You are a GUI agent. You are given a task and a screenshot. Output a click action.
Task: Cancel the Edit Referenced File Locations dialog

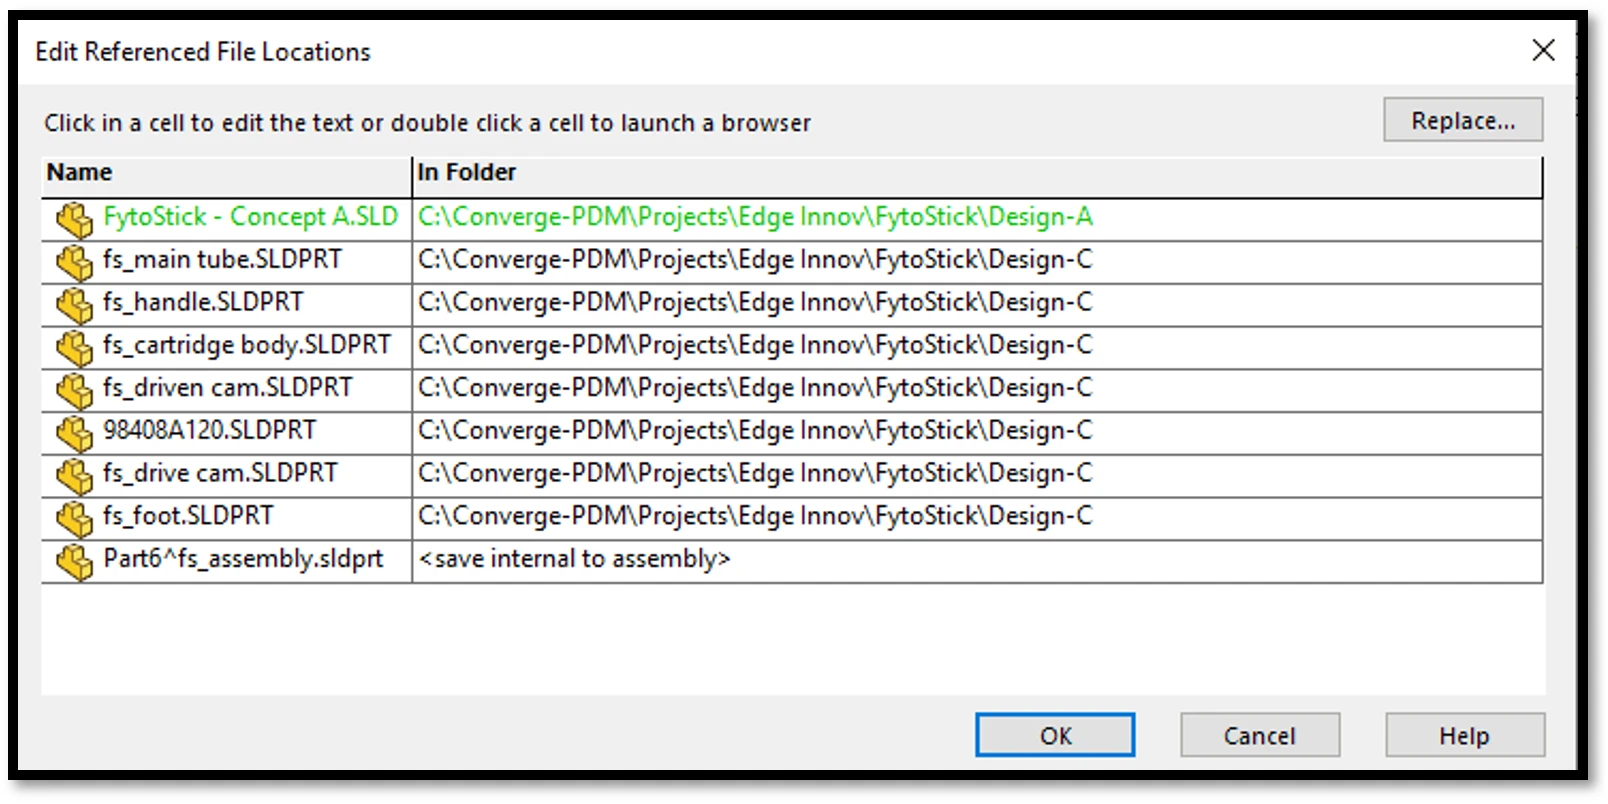(1259, 736)
